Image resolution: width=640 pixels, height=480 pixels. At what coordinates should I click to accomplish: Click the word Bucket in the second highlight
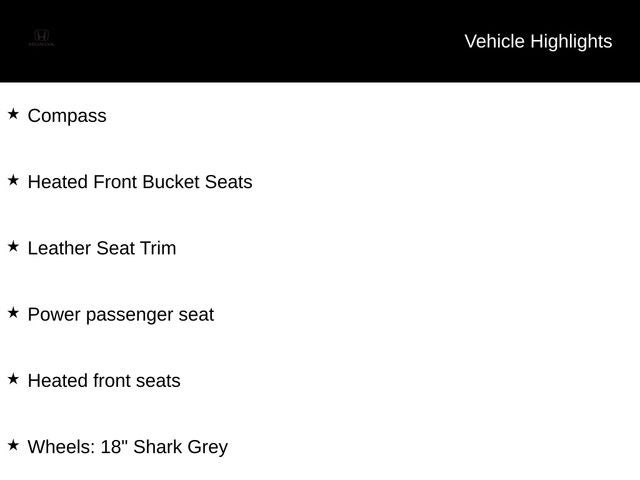pos(171,182)
